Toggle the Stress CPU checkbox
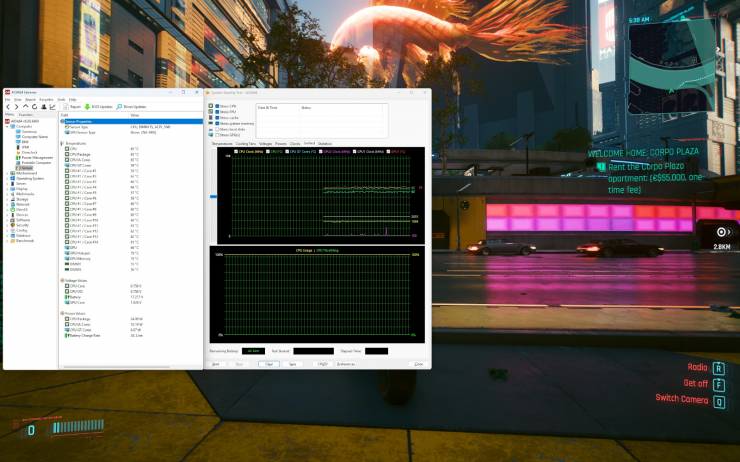The image size is (740, 462). pyautogui.click(x=217, y=106)
